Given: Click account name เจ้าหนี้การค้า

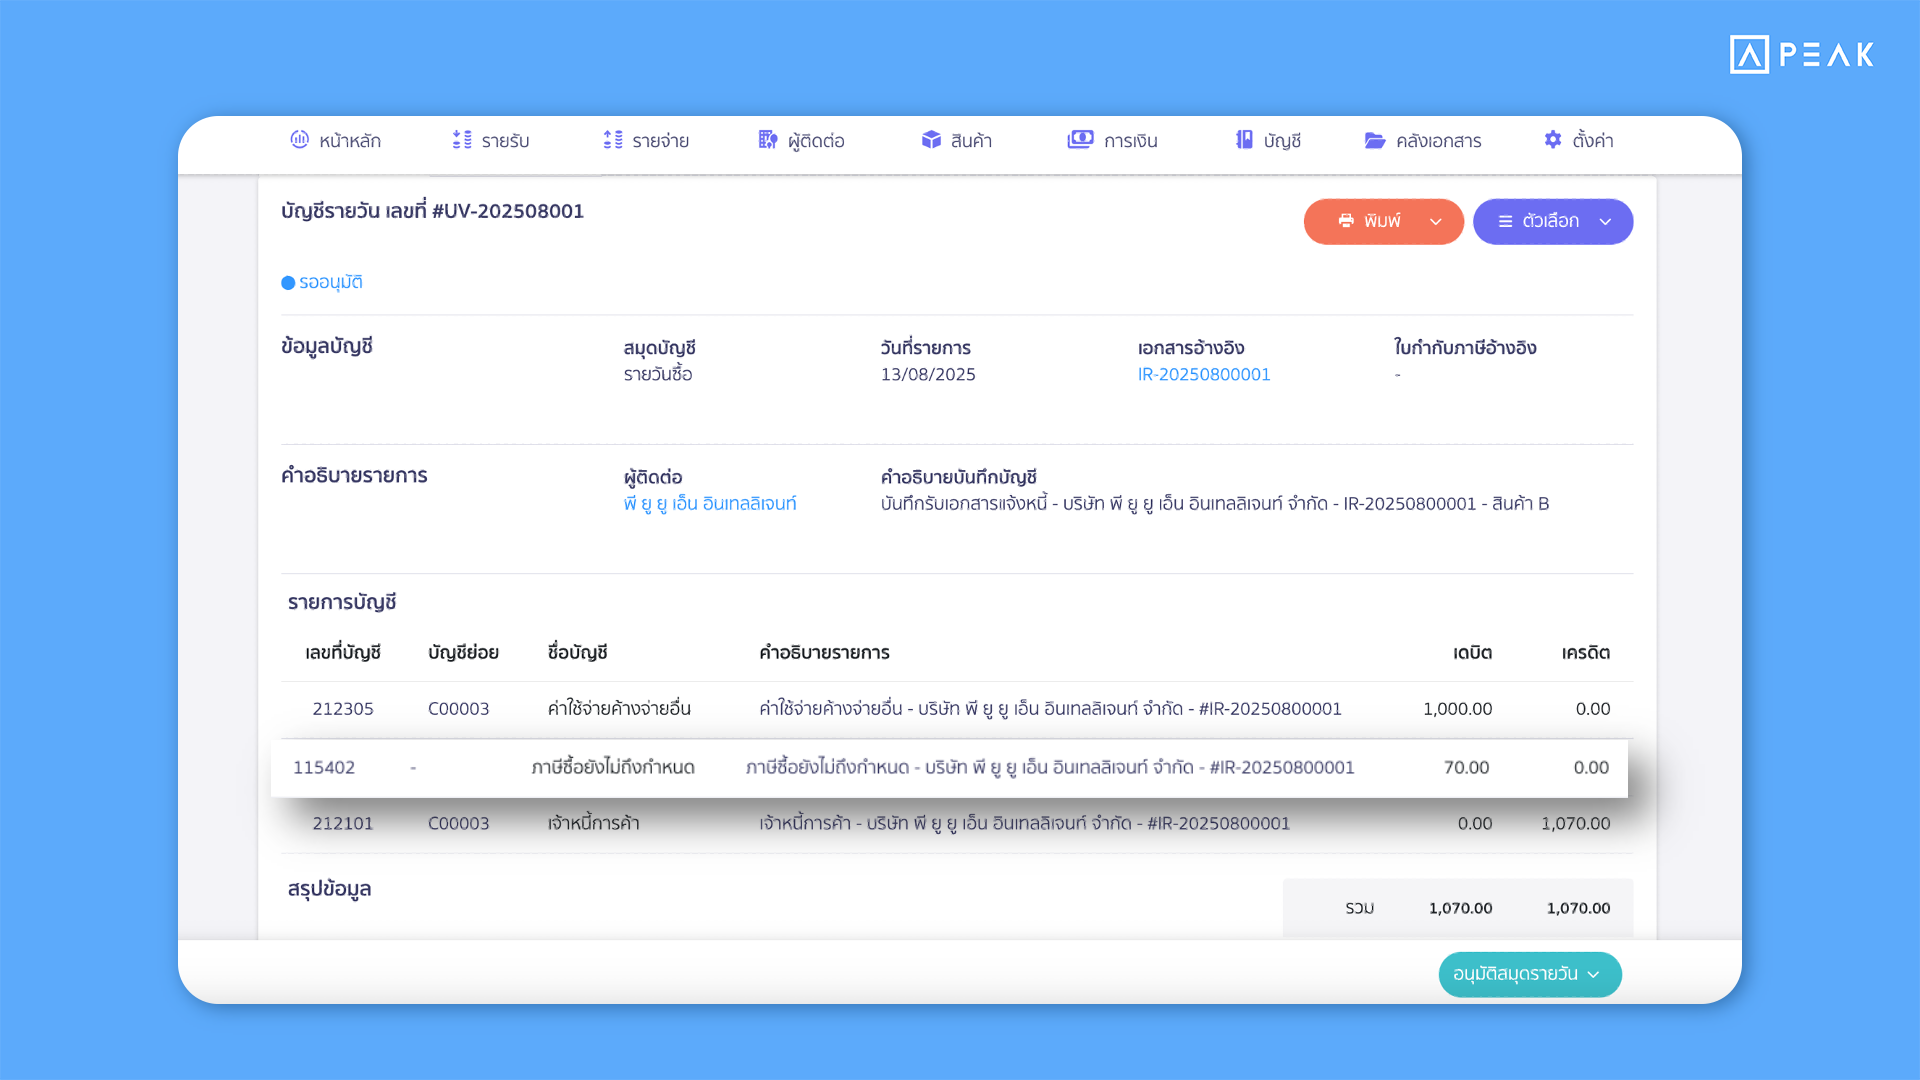Looking at the screenshot, I should [593, 824].
